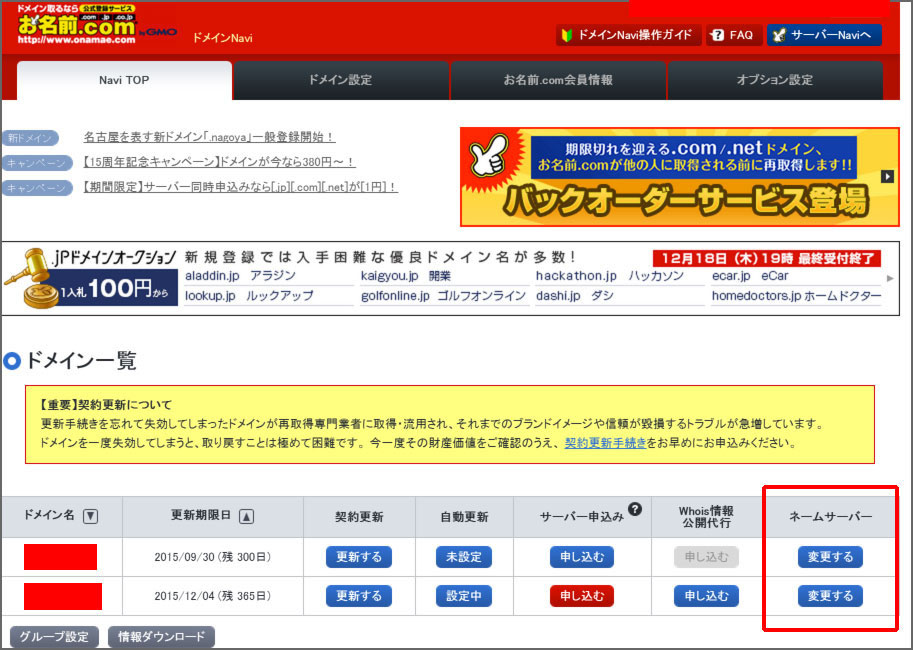
Task: Click red 申し込む server button
Action: pos(582,596)
